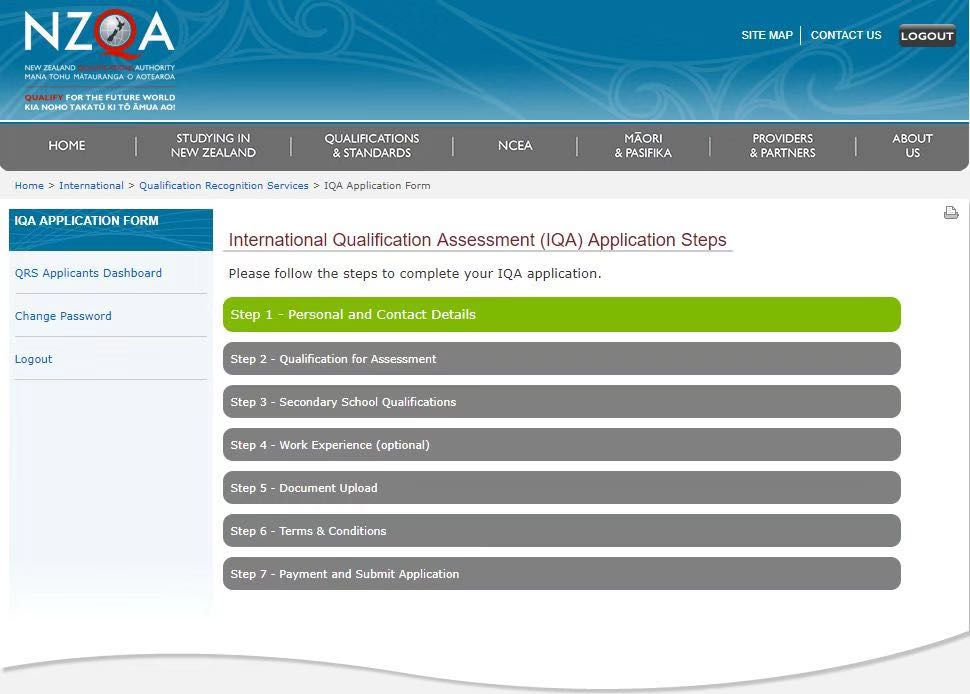This screenshot has height=694, width=970.
Task: Expand Step 5 - Document Upload
Action: [561, 488]
